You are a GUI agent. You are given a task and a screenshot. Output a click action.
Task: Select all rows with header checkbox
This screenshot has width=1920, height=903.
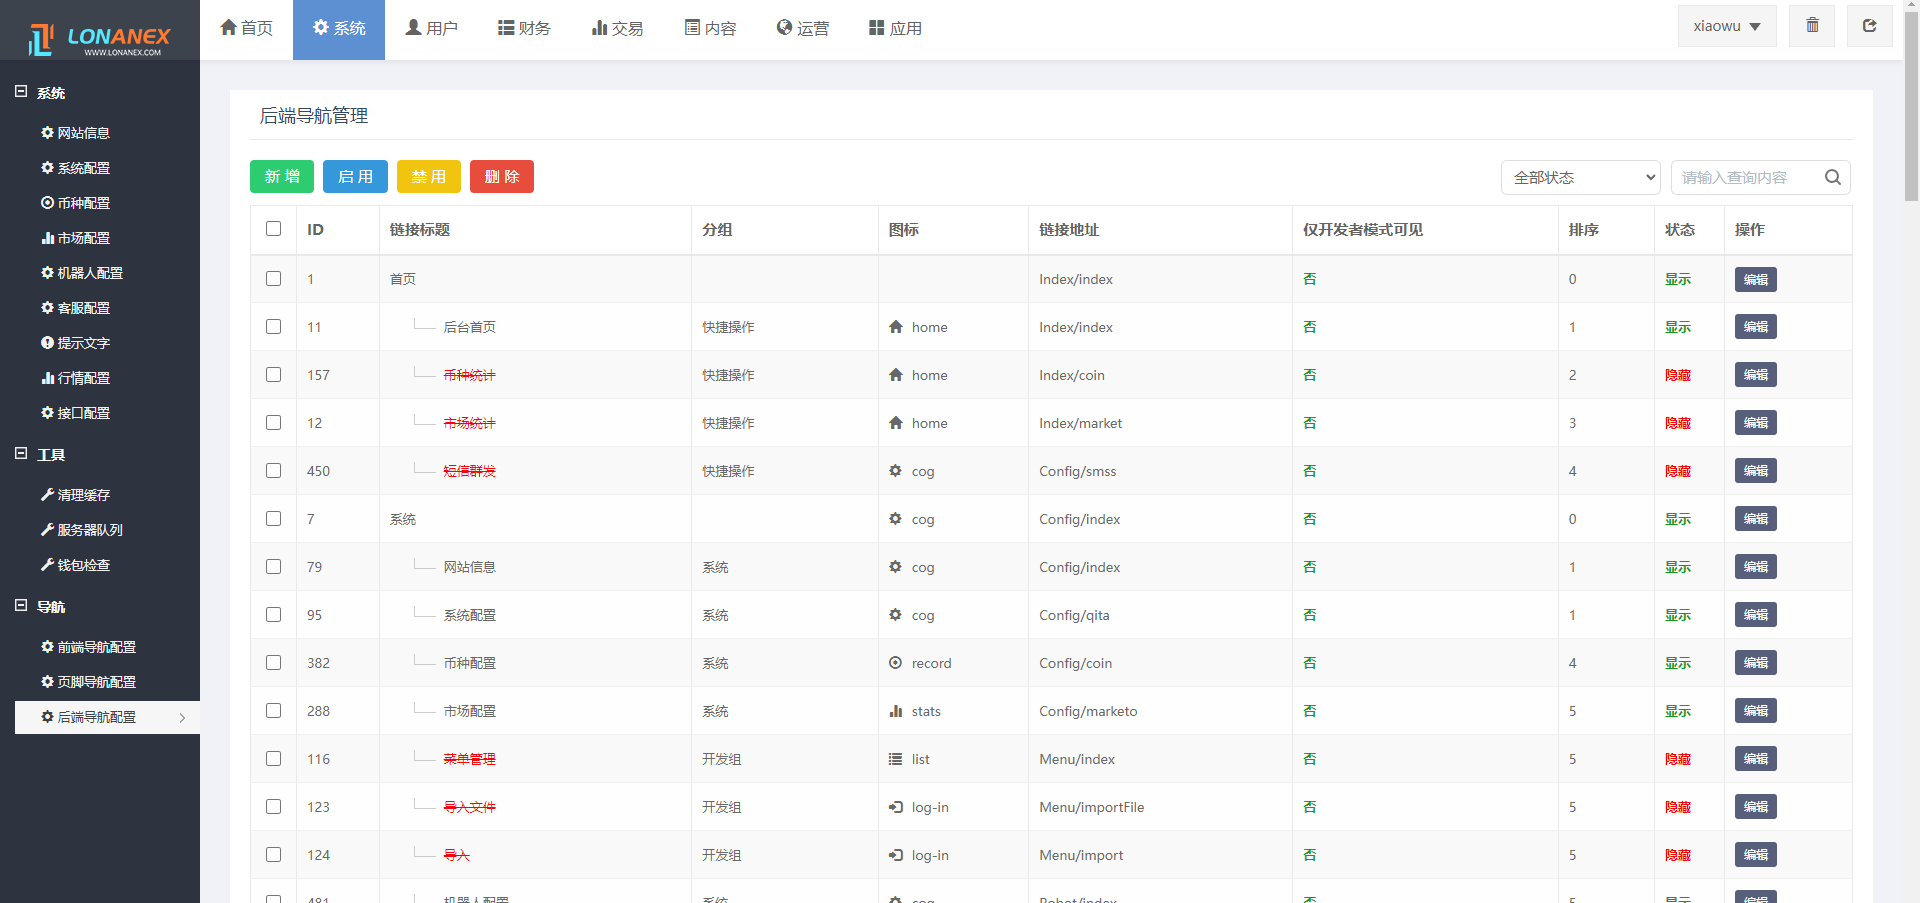coord(273,229)
